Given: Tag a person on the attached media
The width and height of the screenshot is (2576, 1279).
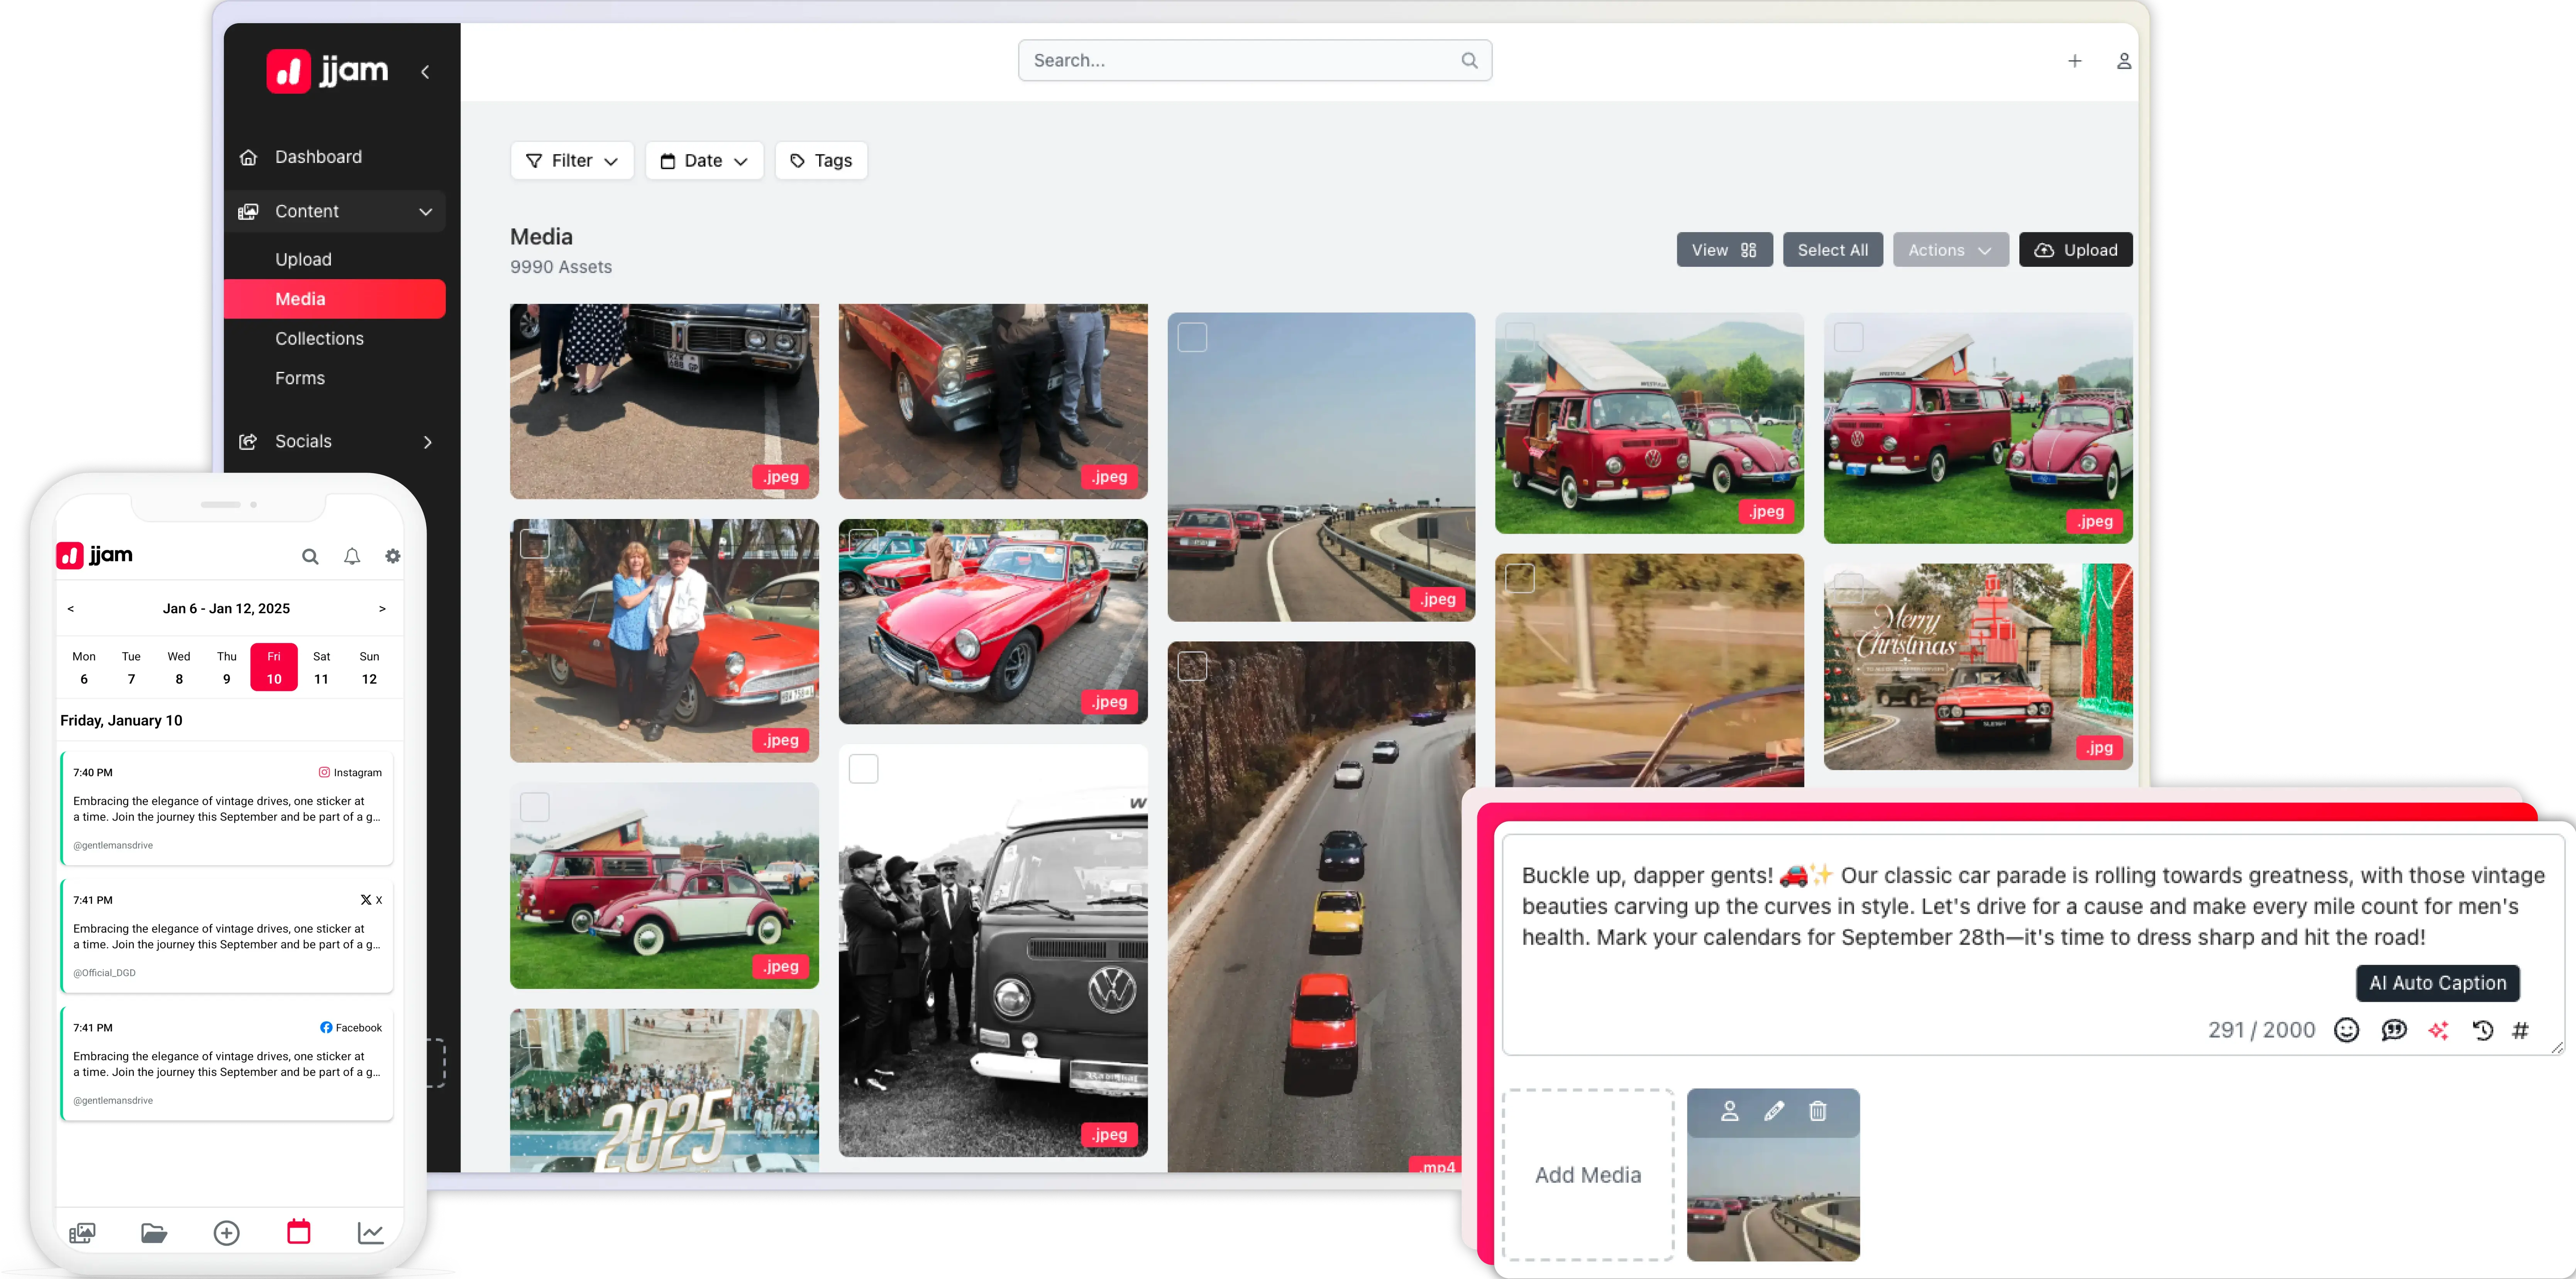Looking at the screenshot, I should click(x=1730, y=1111).
